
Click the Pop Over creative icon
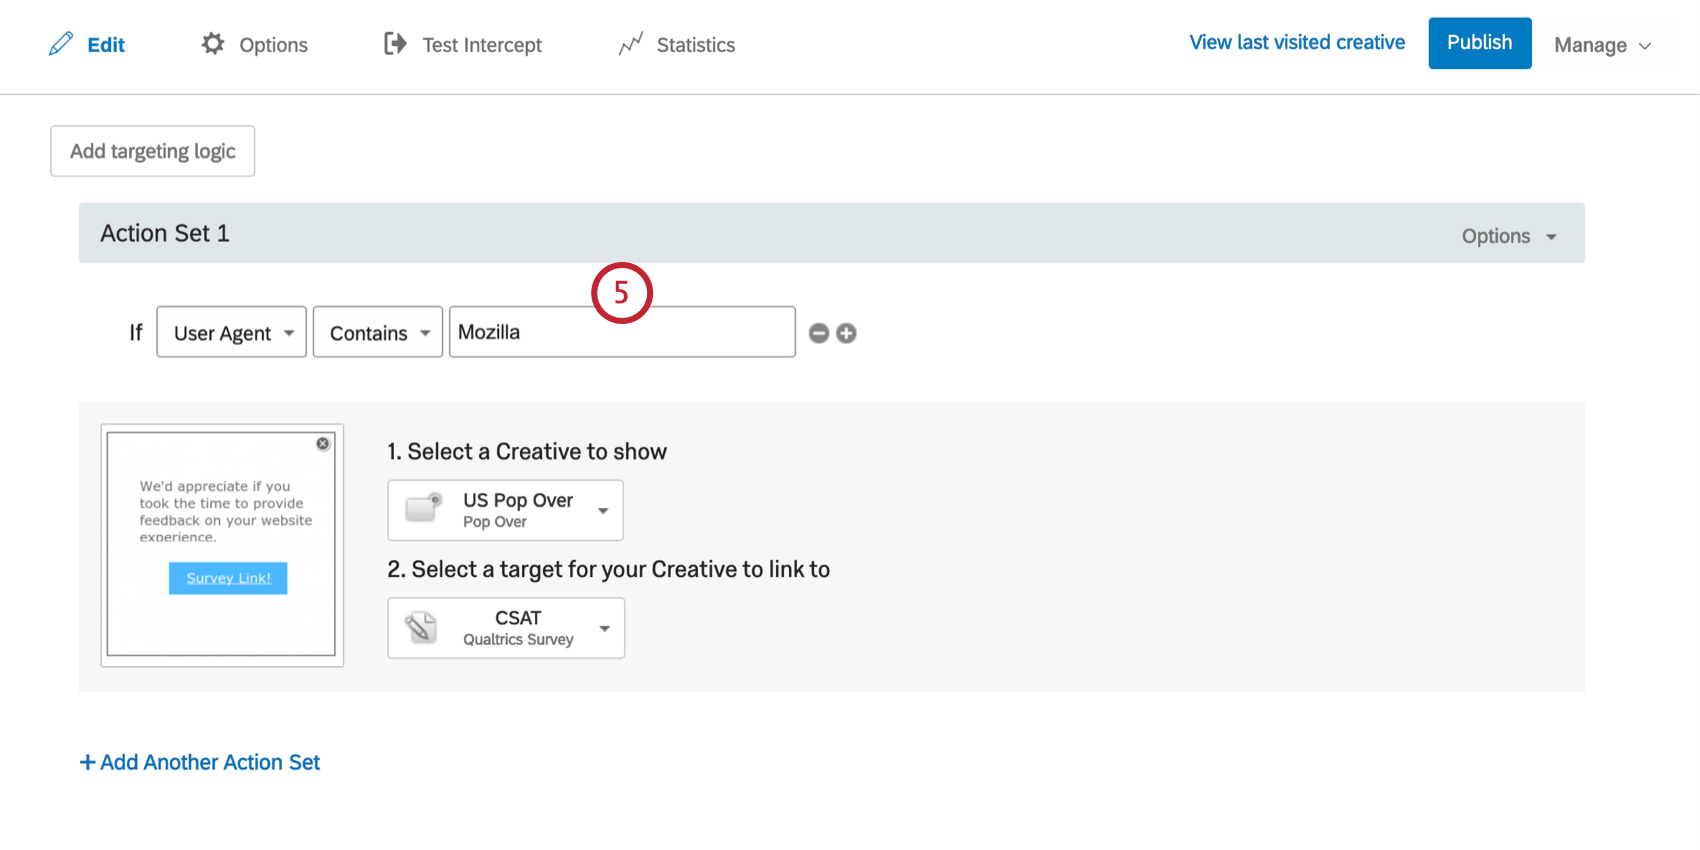click(x=423, y=509)
